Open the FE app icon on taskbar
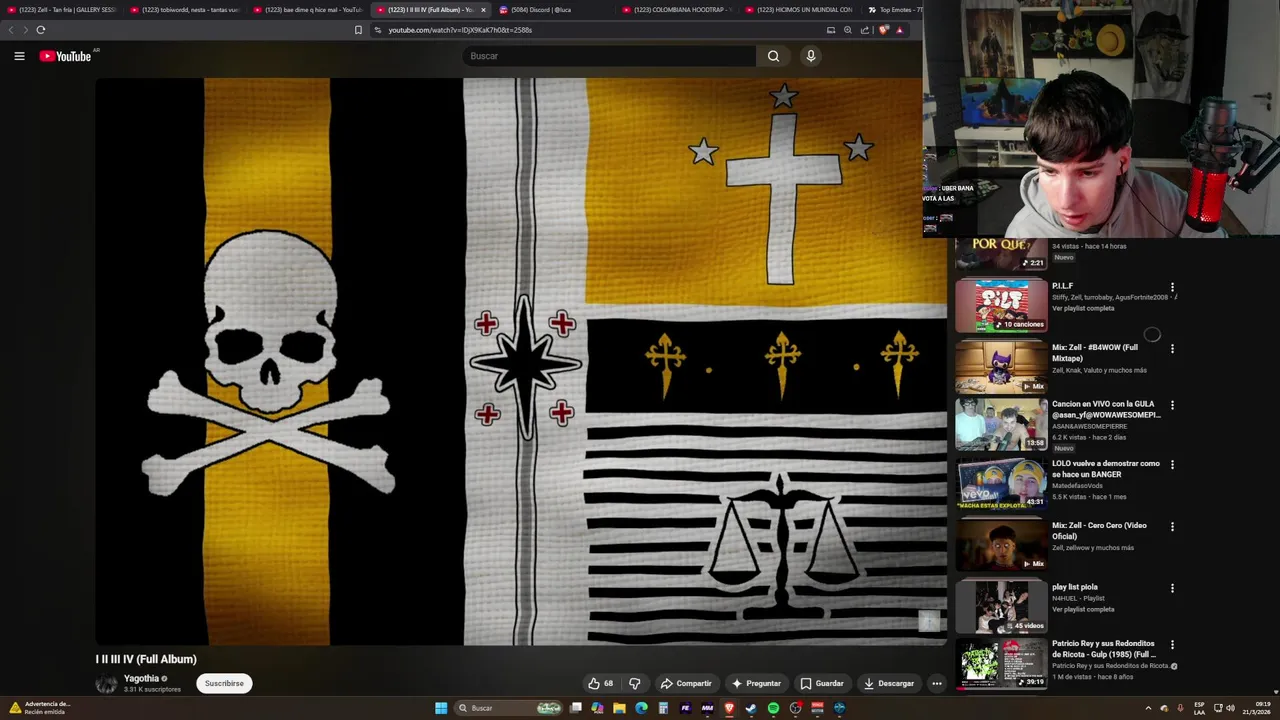The width and height of the screenshot is (1280, 720). pos(685,708)
